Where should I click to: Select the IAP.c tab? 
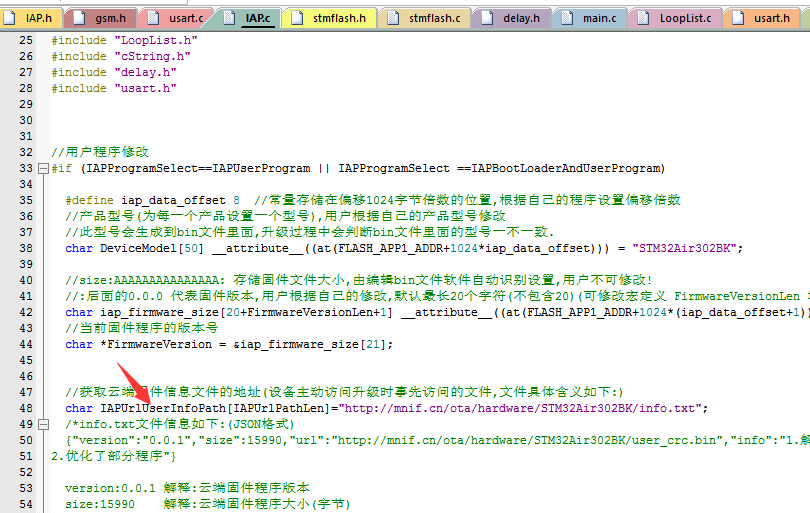tap(250, 18)
